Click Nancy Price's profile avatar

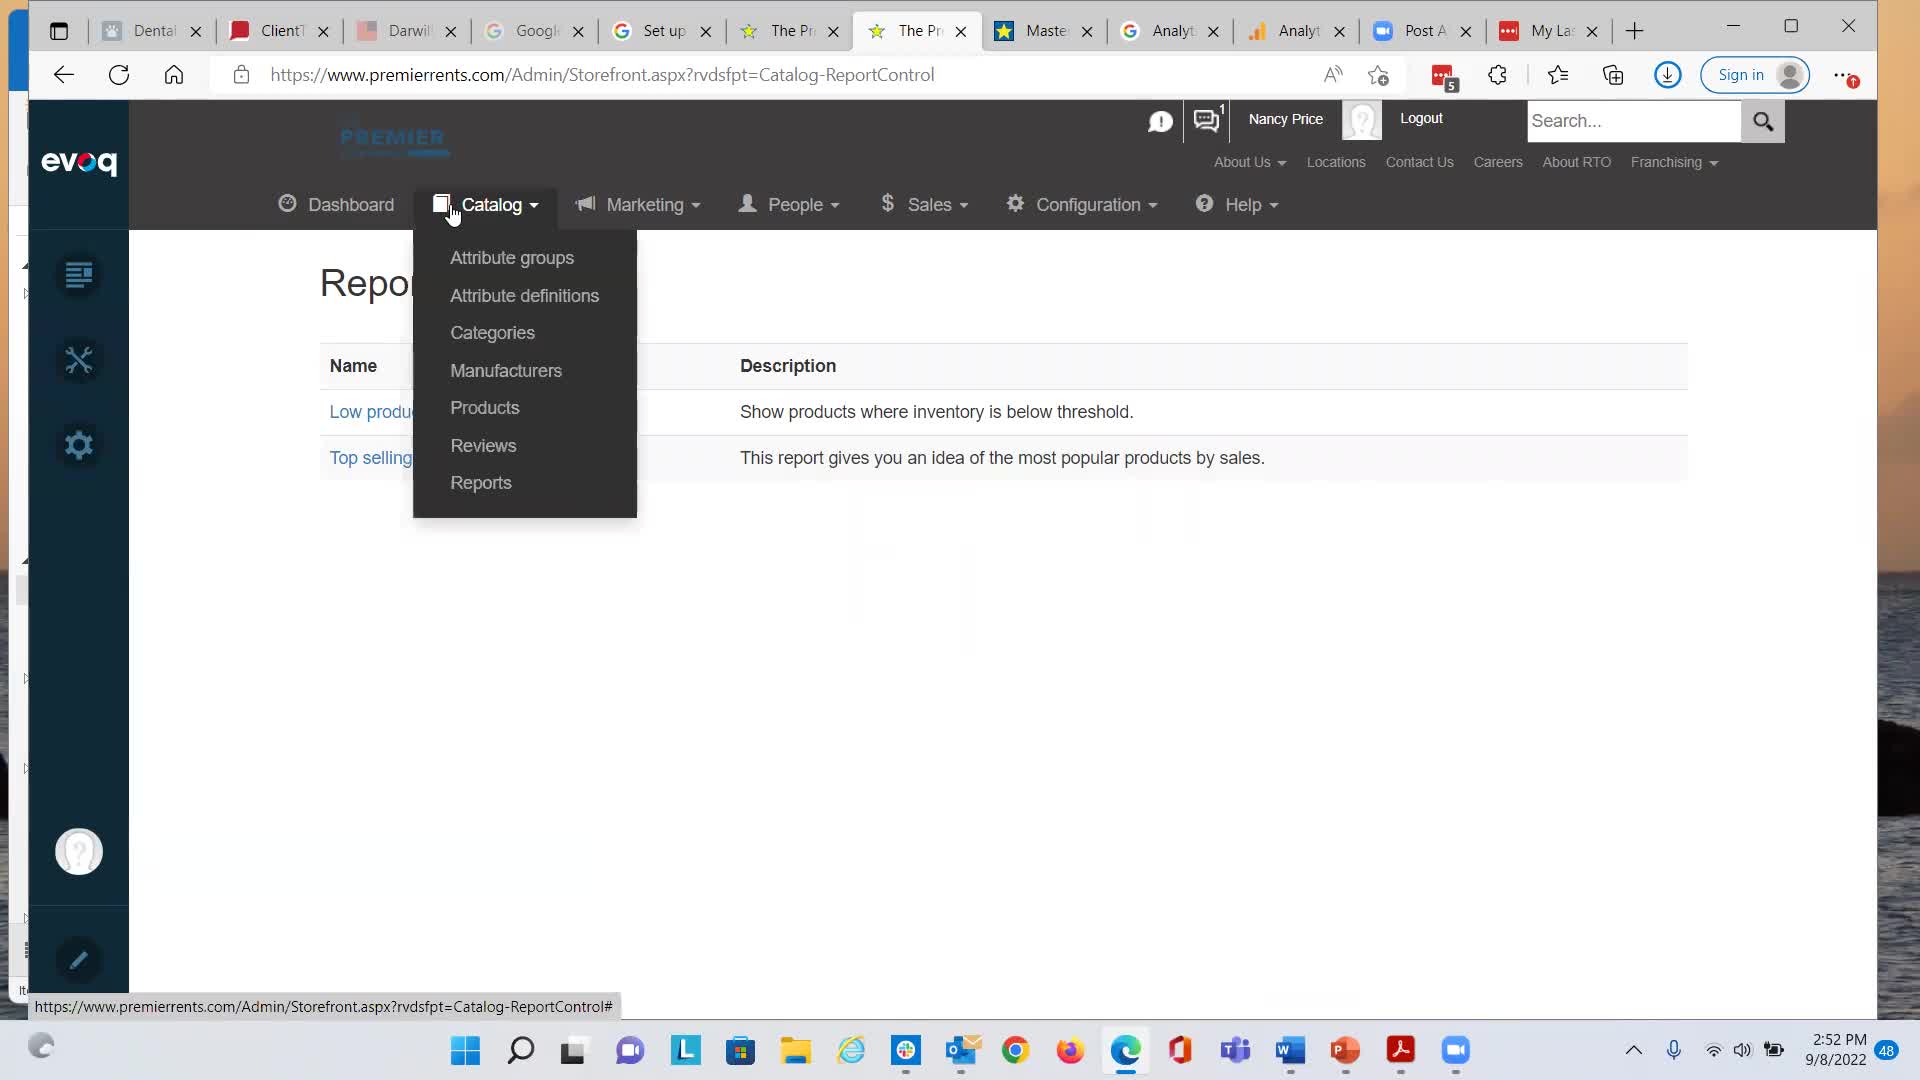pos(1362,120)
